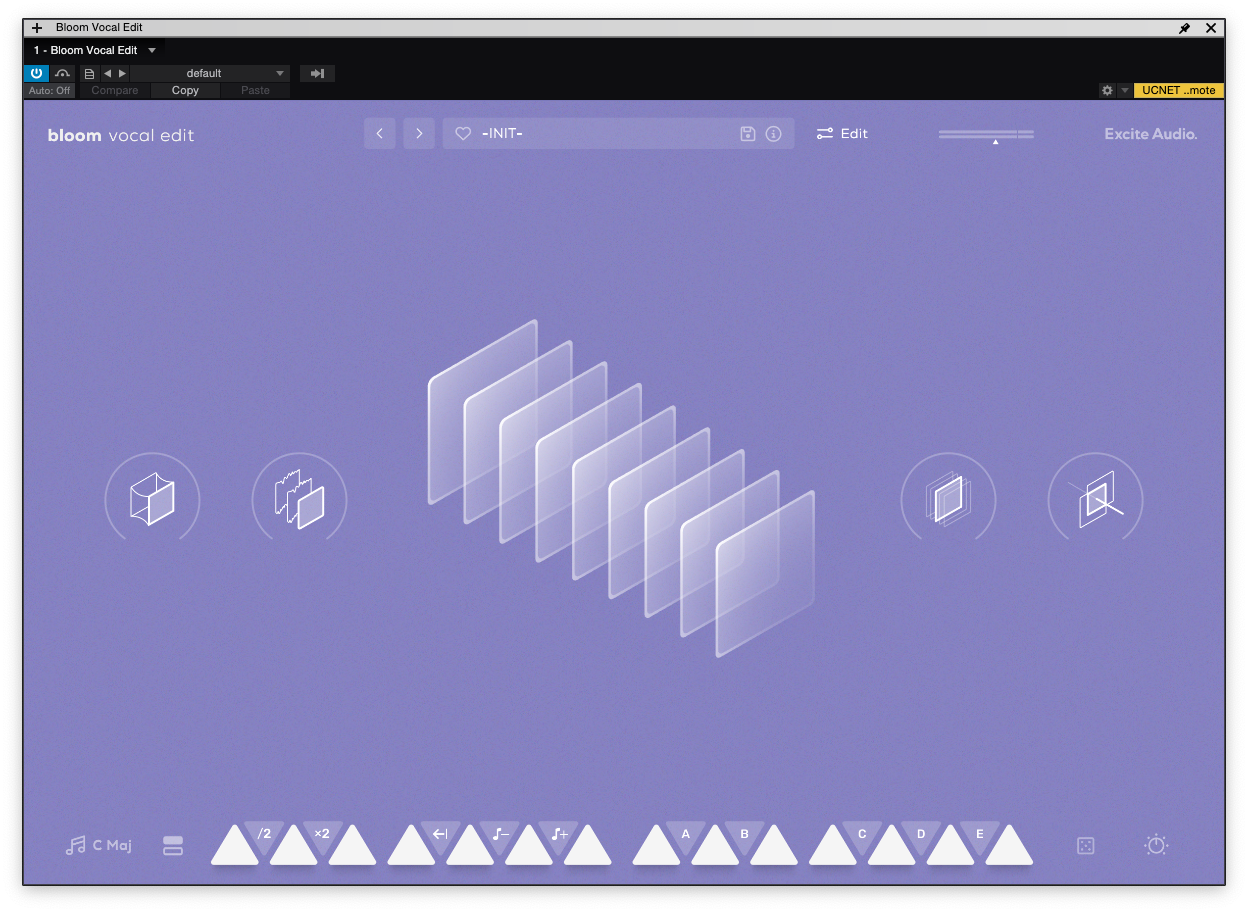This screenshot has width=1248, height=912.
Task: Open the 'default' preset dropdown
Action: click(x=210, y=73)
